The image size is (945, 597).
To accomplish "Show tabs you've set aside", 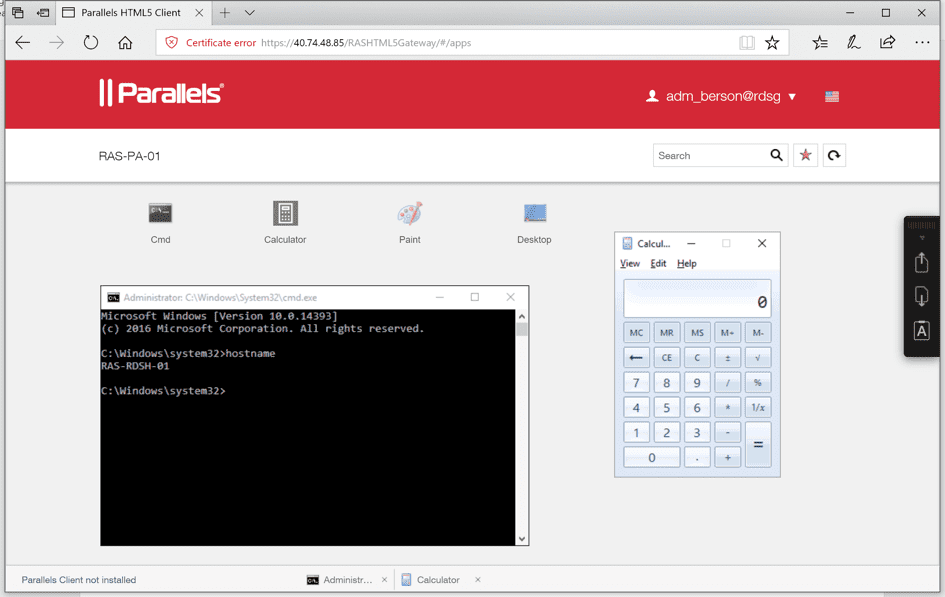I will [17, 12].
